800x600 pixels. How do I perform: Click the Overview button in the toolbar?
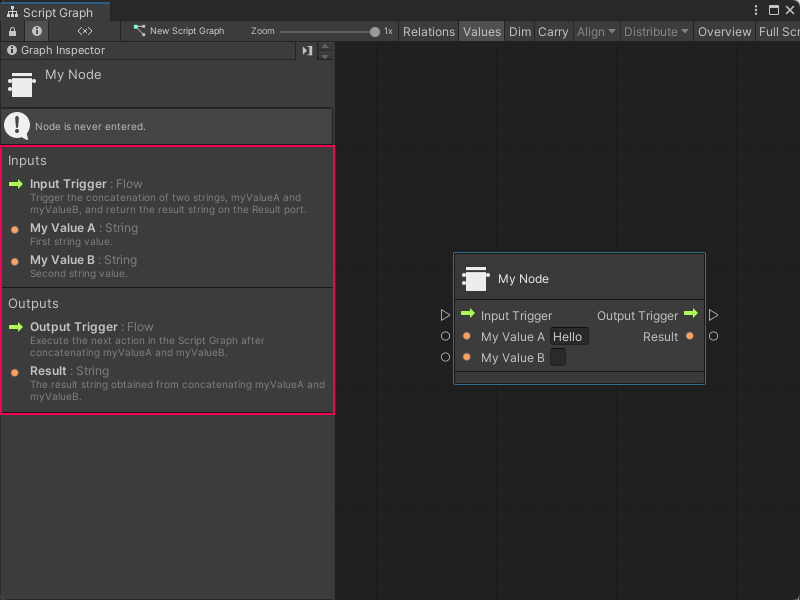tap(723, 31)
